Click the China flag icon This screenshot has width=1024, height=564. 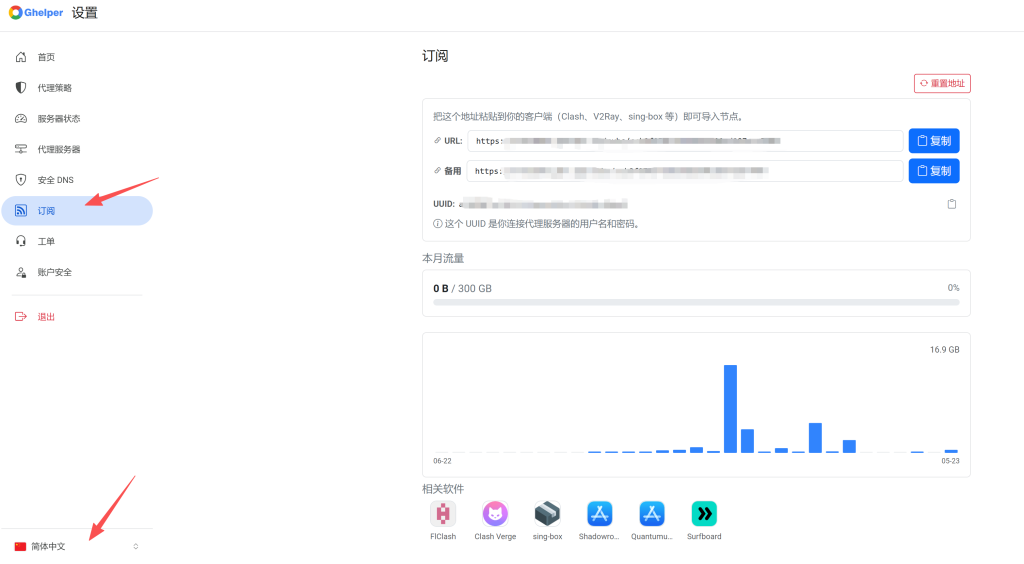20,546
